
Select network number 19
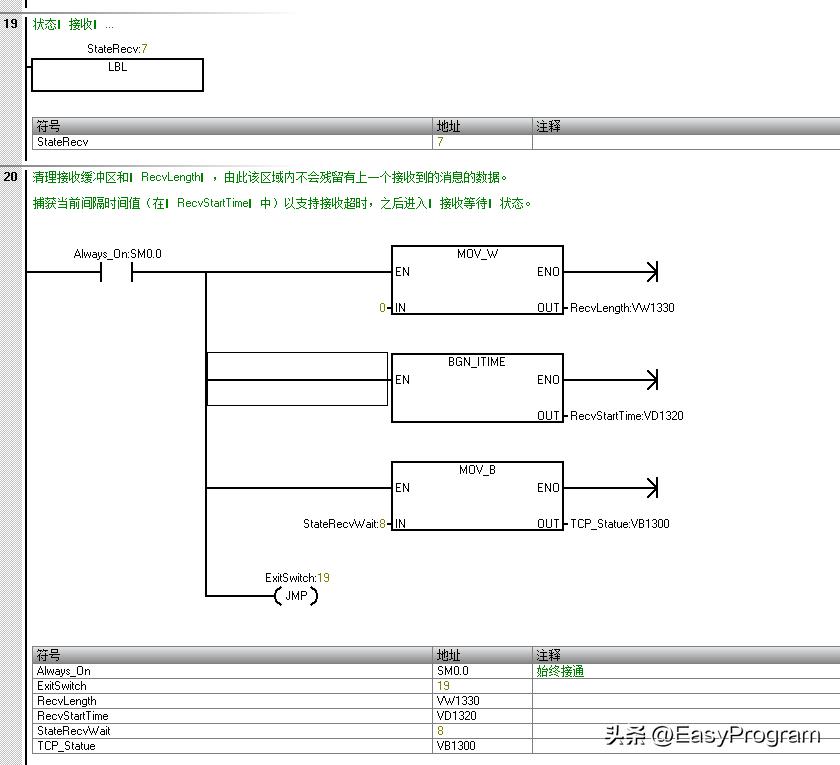point(11,24)
